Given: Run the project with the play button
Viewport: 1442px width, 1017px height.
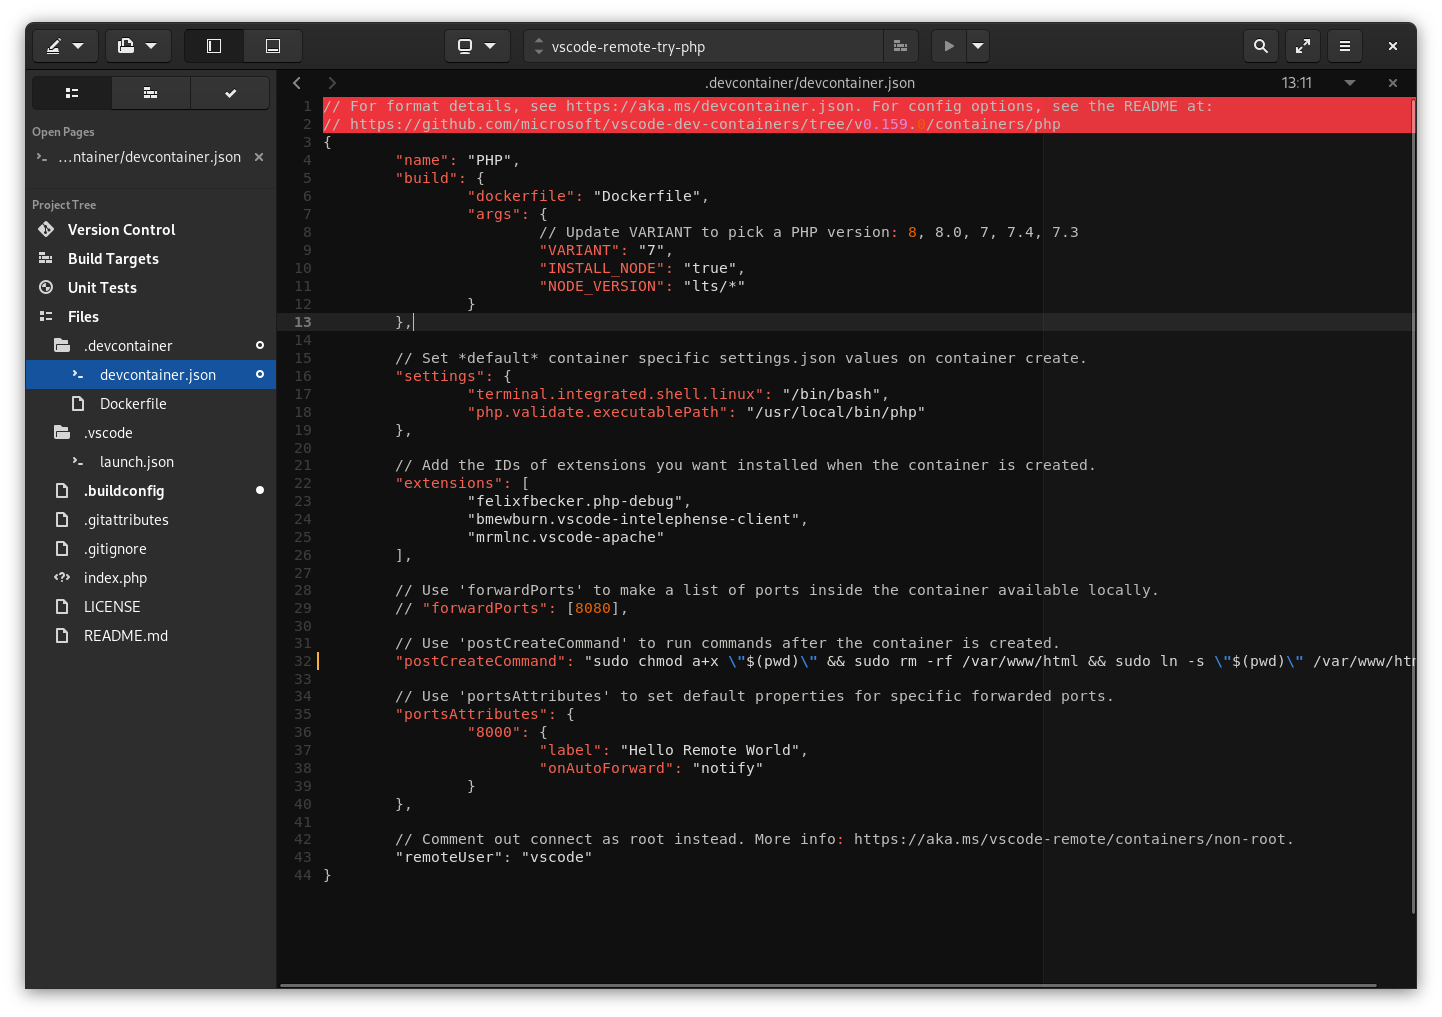Looking at the screenshot, I should click(x=947, y=46).
